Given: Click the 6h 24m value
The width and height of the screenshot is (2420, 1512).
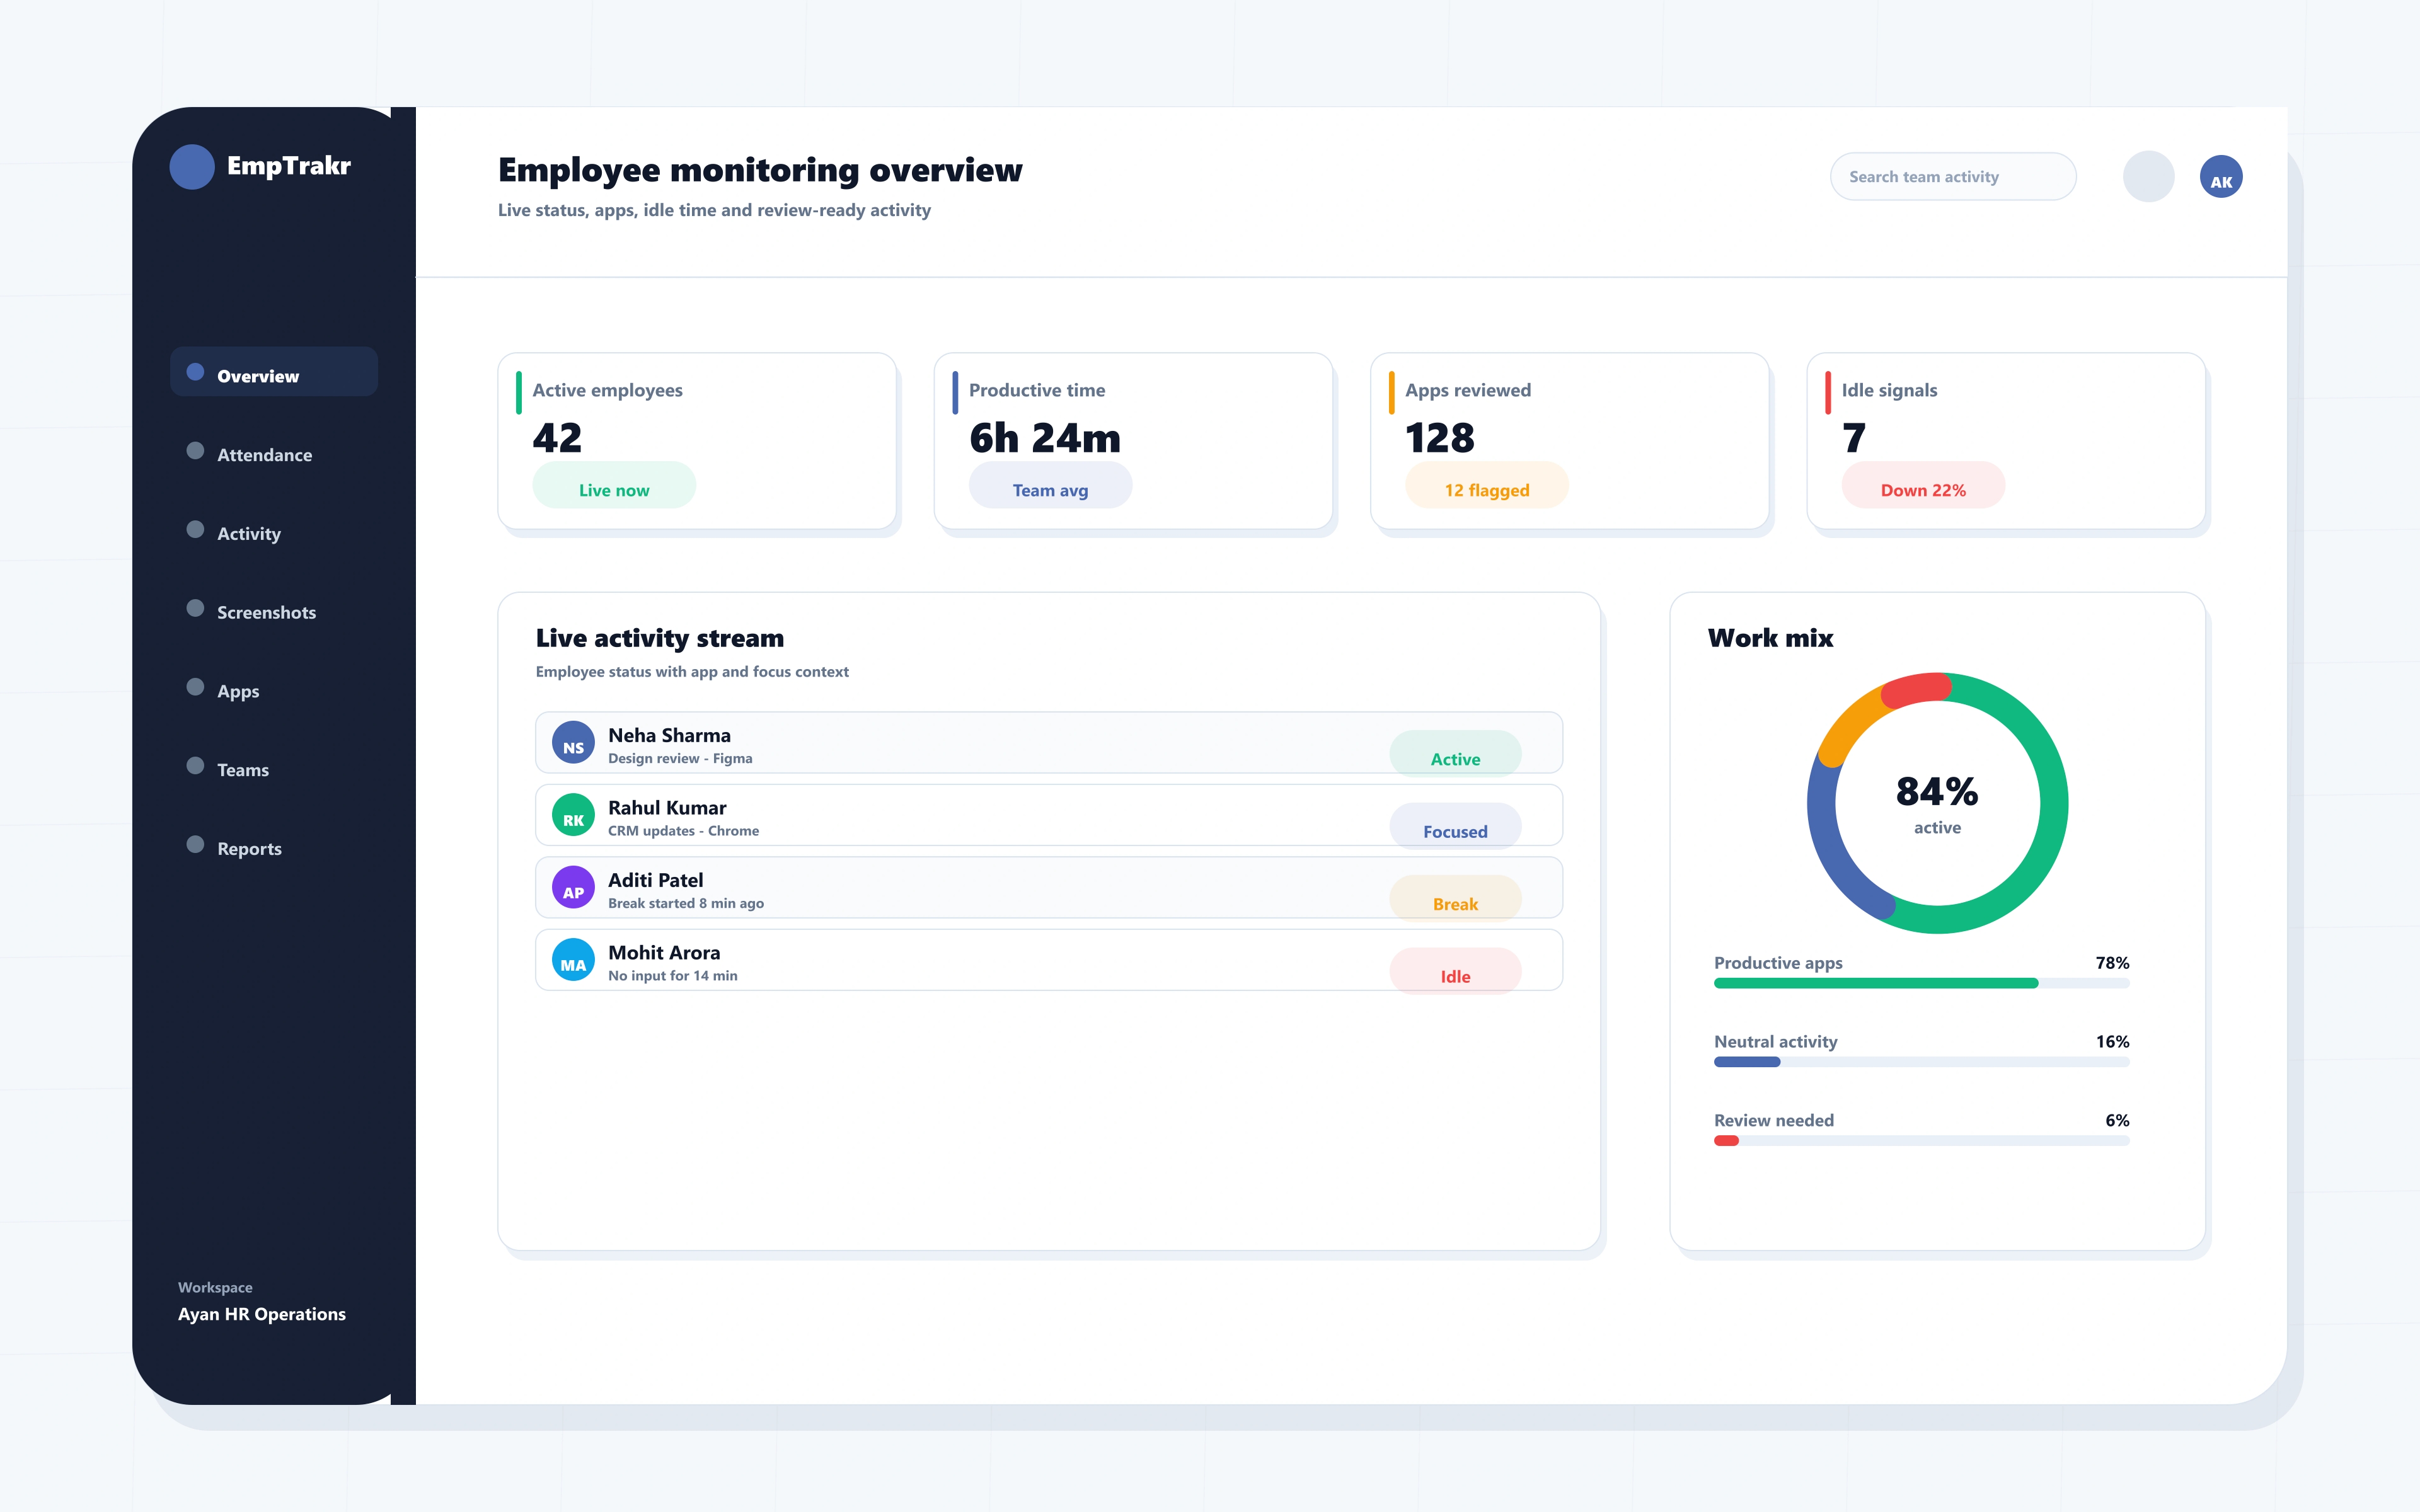Looking at the screenshot, I should coord(1045,438).
